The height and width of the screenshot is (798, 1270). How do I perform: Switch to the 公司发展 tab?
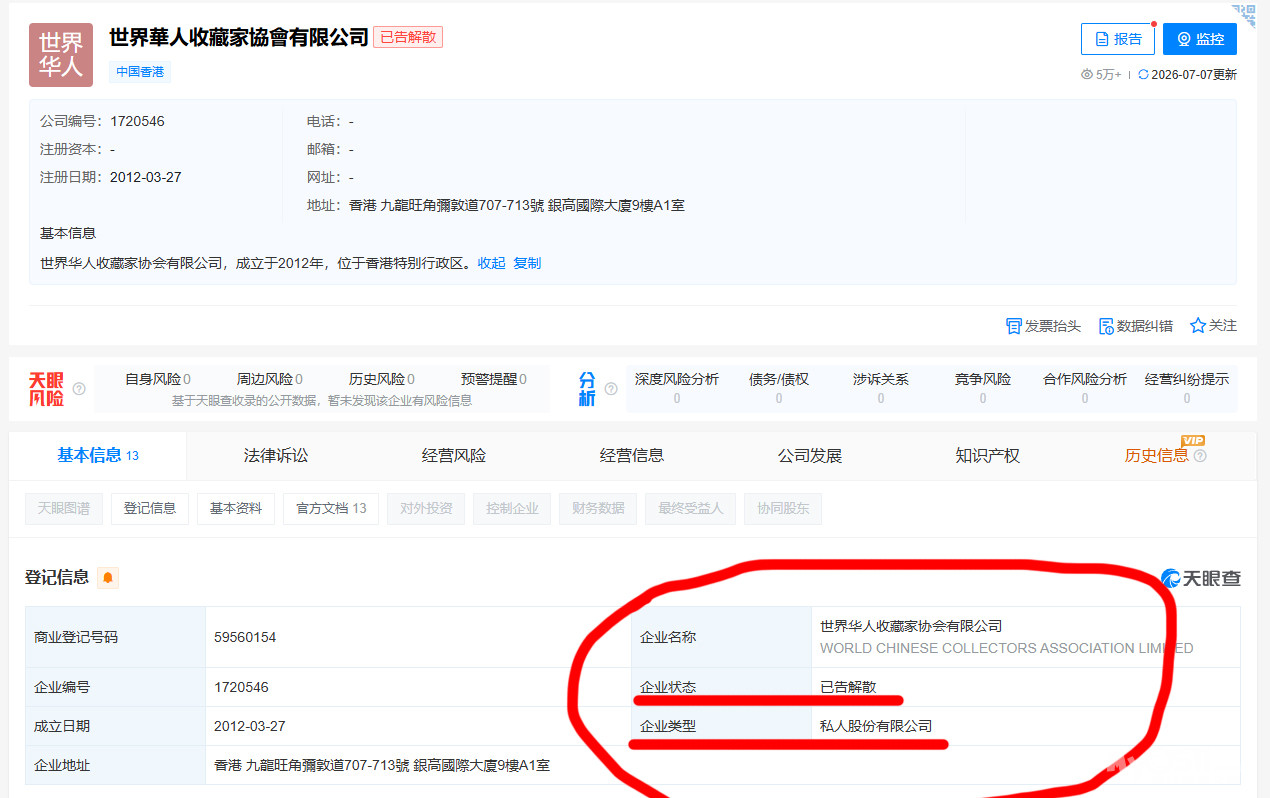click(810, 455)
